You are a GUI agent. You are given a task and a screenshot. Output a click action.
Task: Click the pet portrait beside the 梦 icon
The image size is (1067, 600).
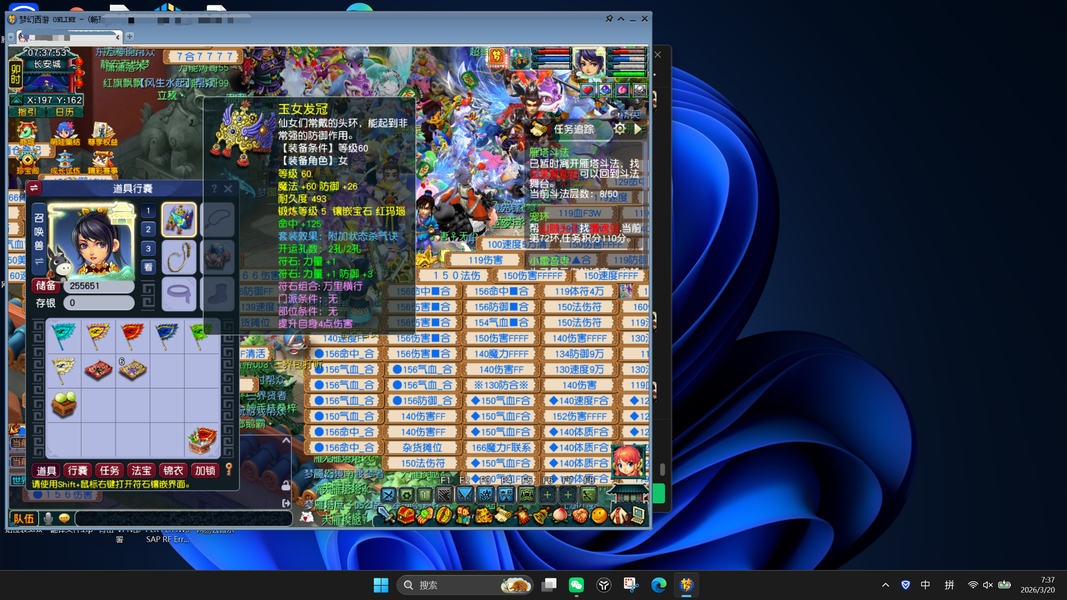[521, 59]
